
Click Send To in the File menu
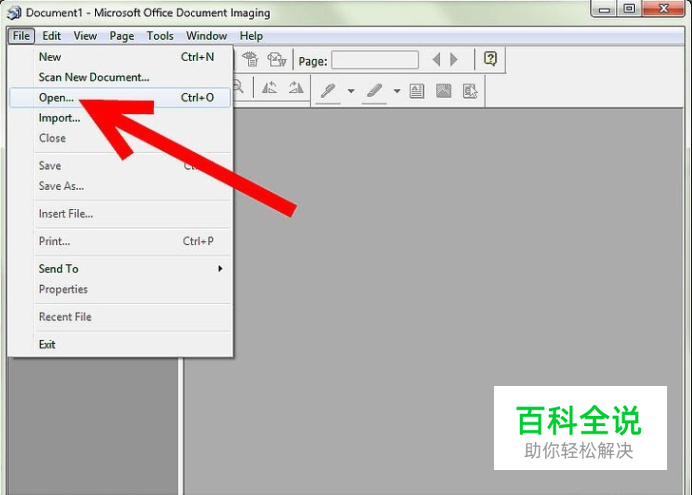point(120,269)
